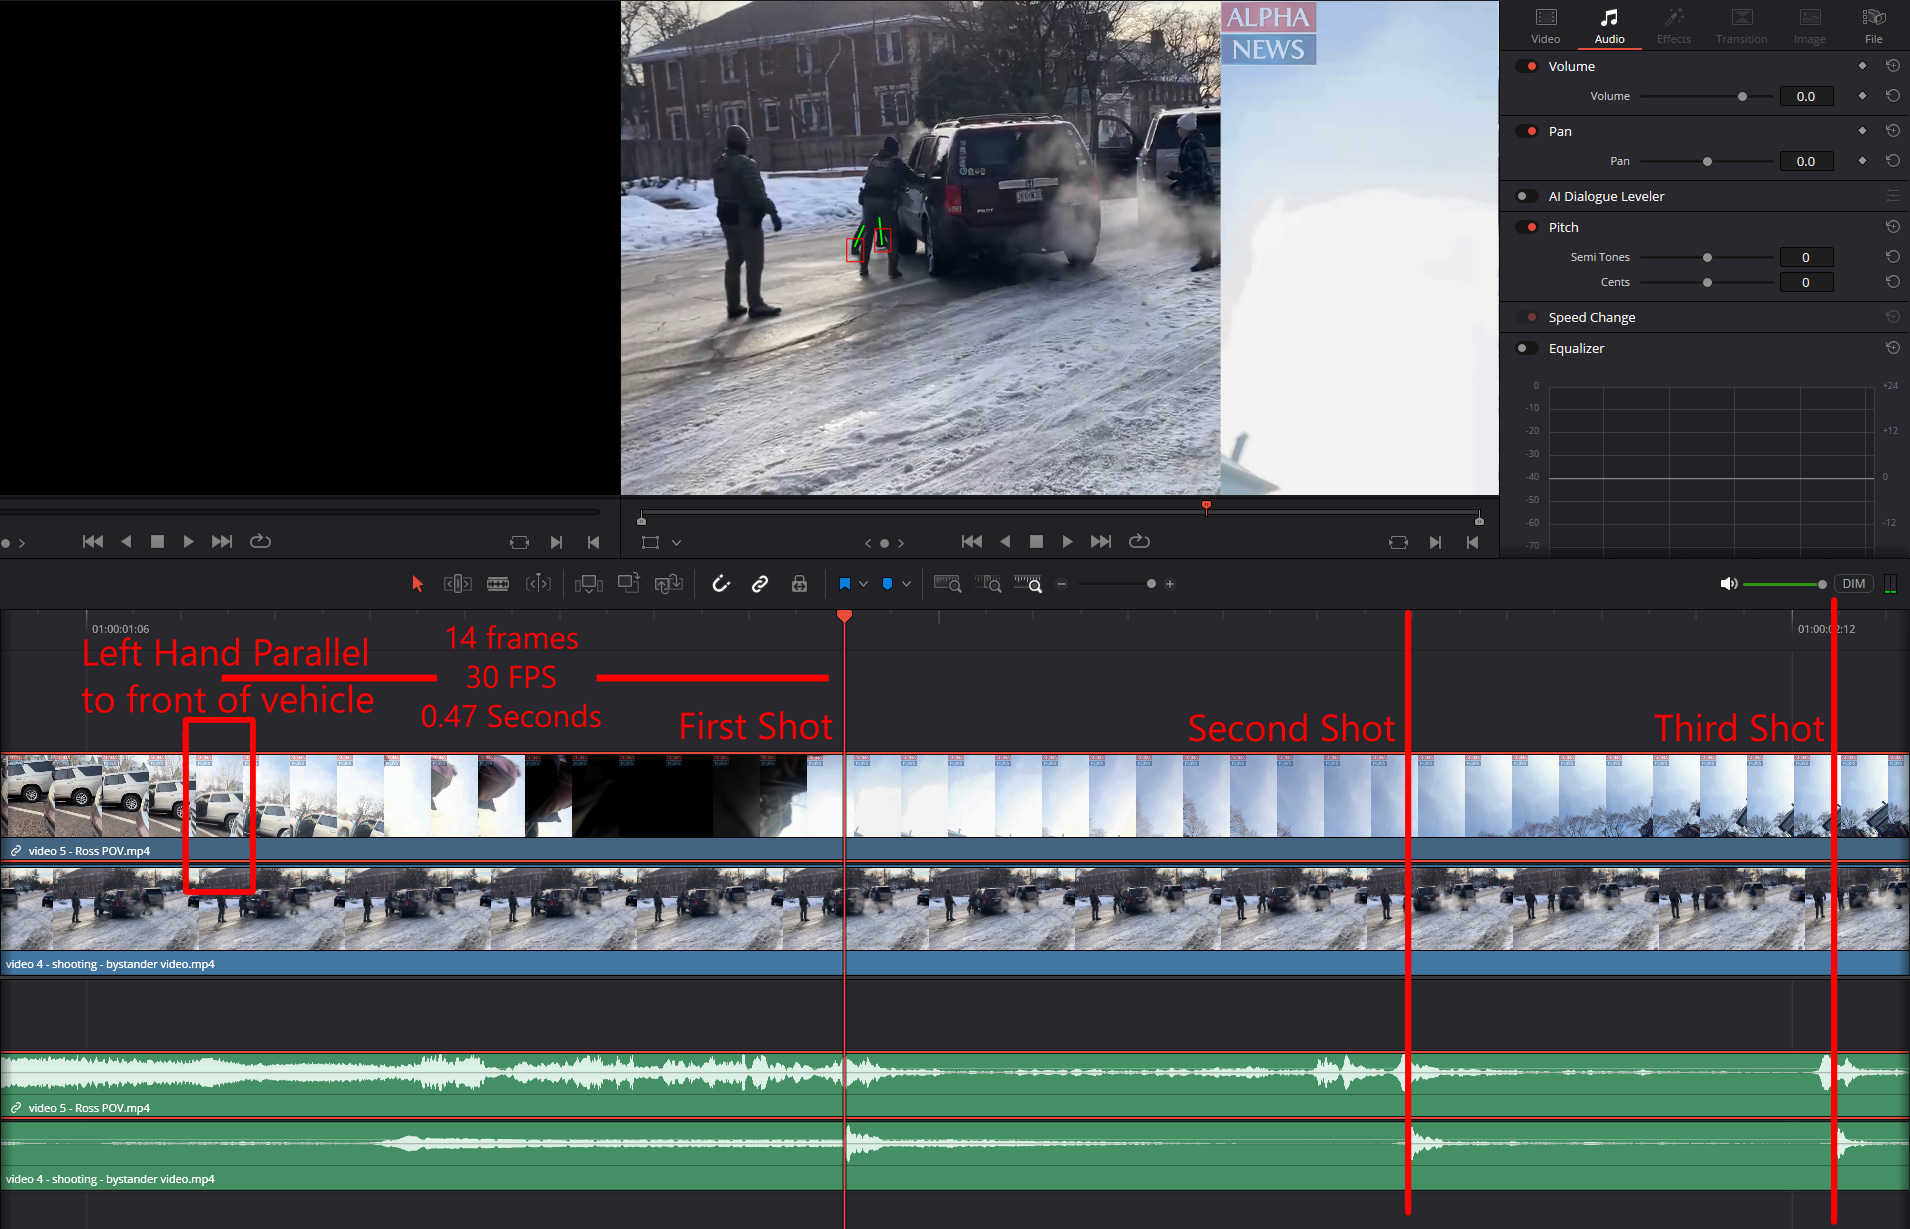Open the marker color dropdown arrow
Screen dimensions: 1910x1229
tap(906, 584)
